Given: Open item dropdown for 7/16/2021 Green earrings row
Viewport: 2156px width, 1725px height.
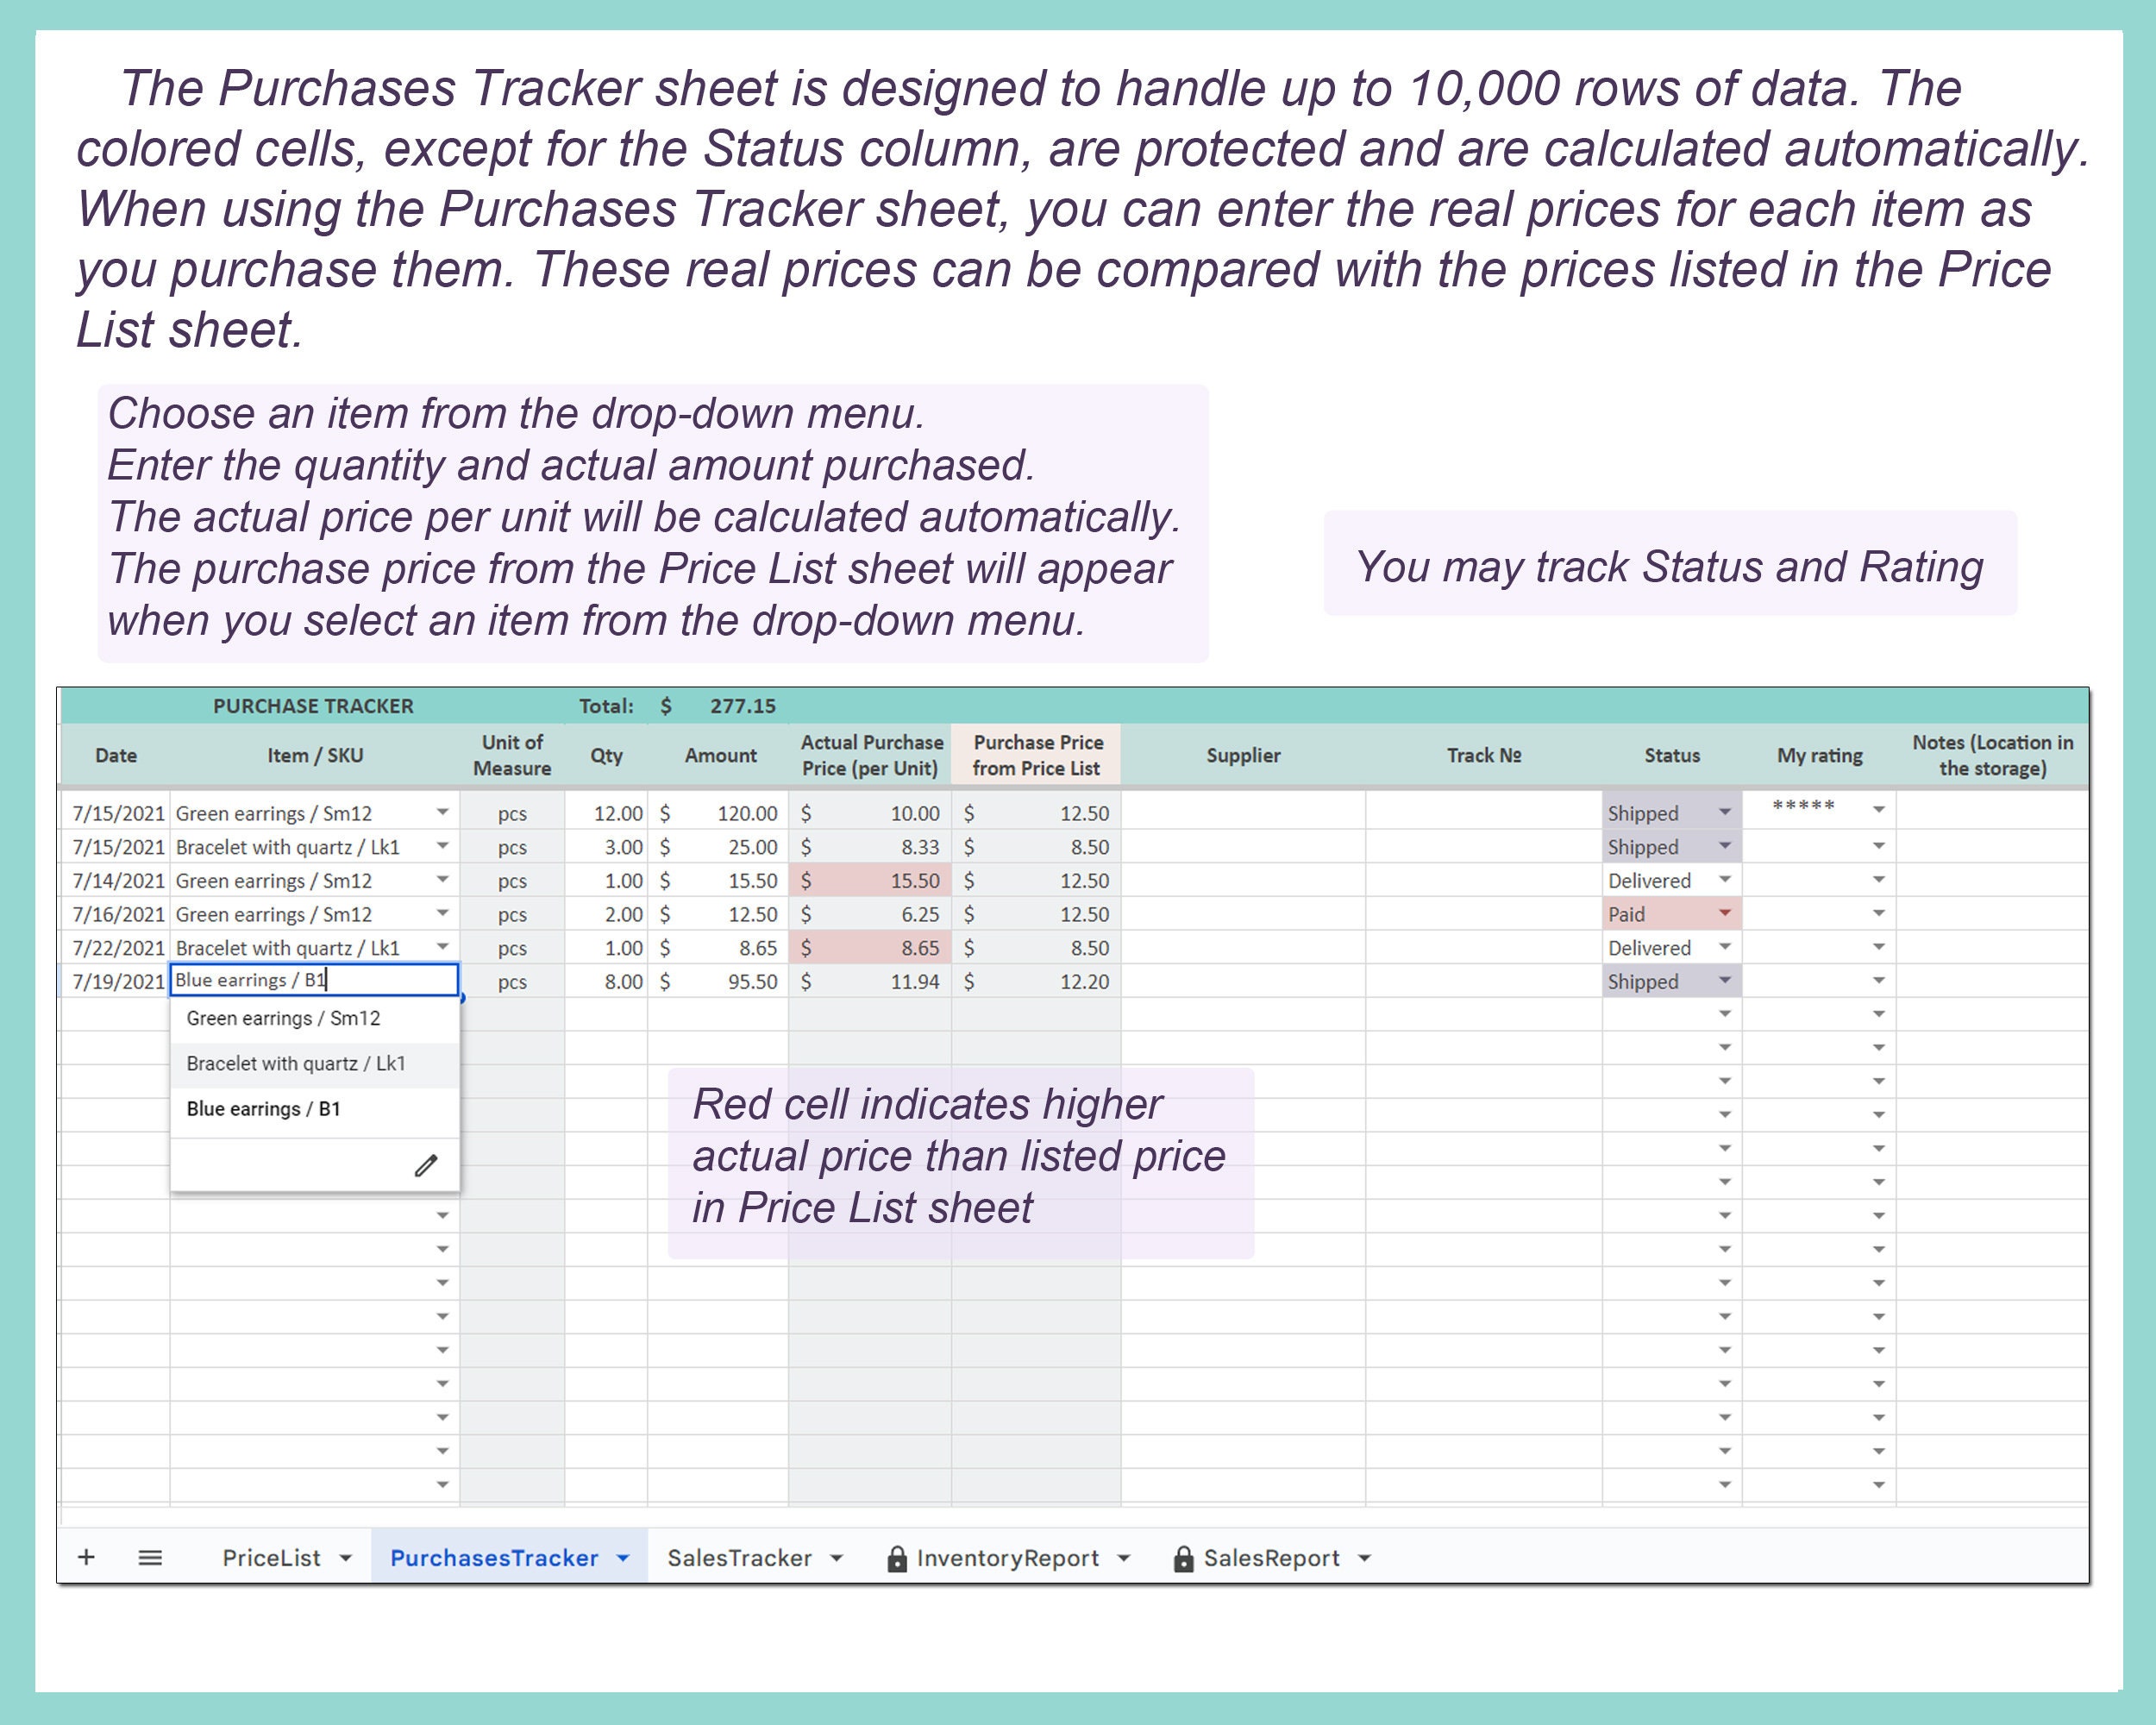Looking at the screenshot, I should click(x=442, y=913).
